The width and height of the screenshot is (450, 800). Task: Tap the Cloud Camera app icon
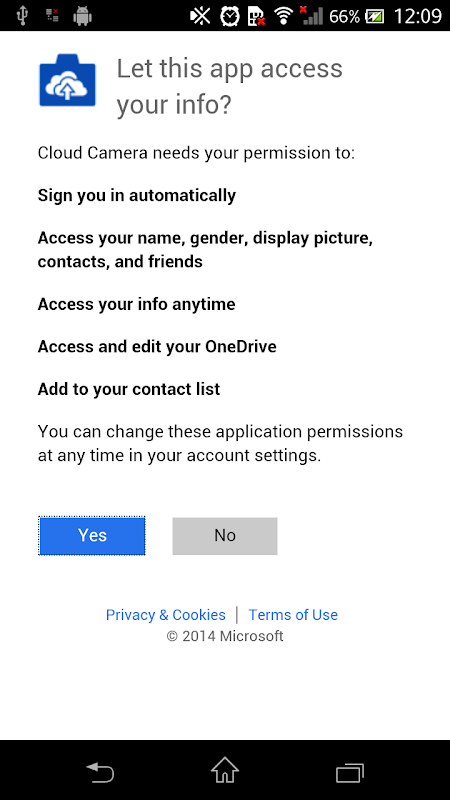67,80
